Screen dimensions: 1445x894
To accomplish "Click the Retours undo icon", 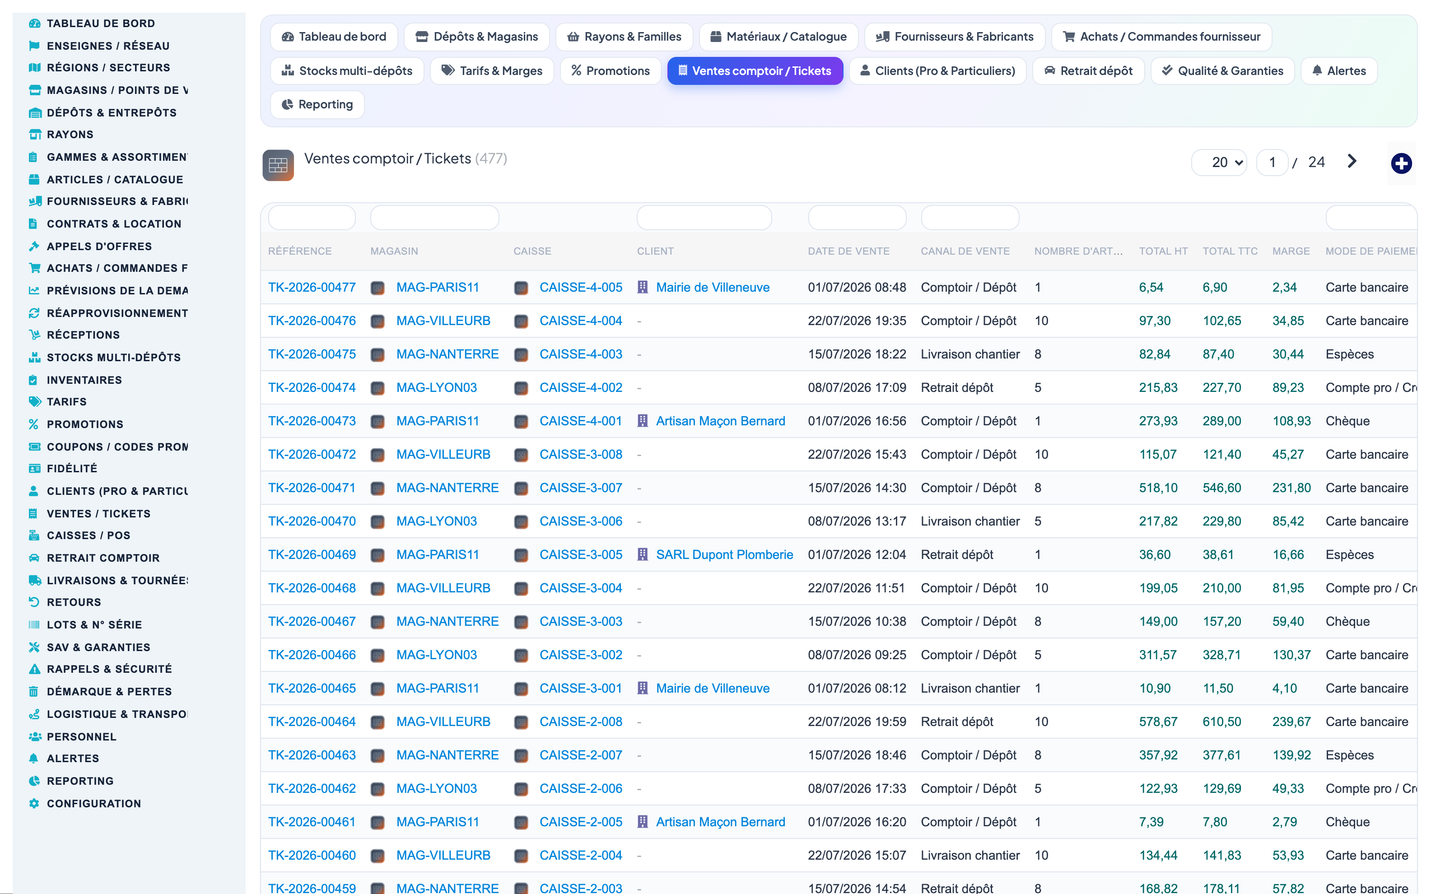I will click(35, 602).
